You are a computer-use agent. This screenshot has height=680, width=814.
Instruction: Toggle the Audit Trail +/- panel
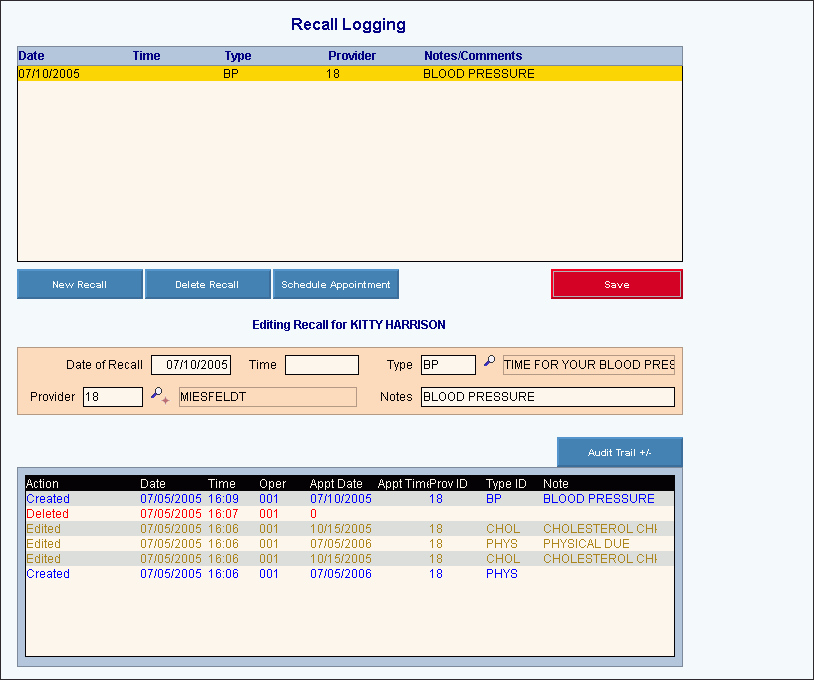pos(619,453)
